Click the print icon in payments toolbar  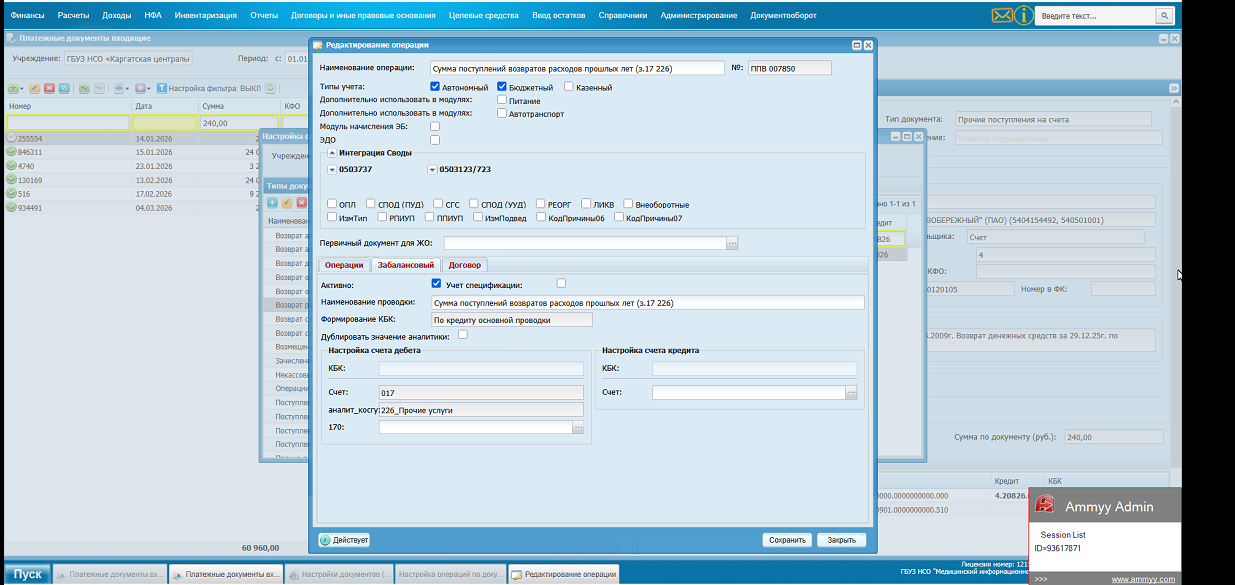click(x=119, y=88)
